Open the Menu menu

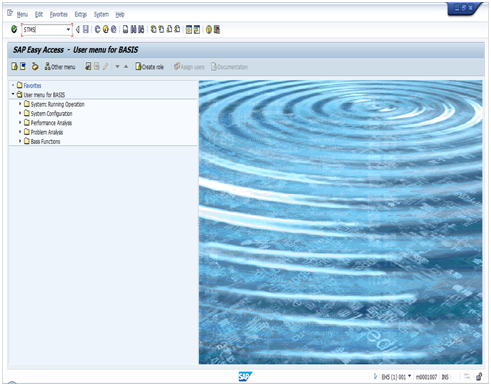click(x=22, y=14)
